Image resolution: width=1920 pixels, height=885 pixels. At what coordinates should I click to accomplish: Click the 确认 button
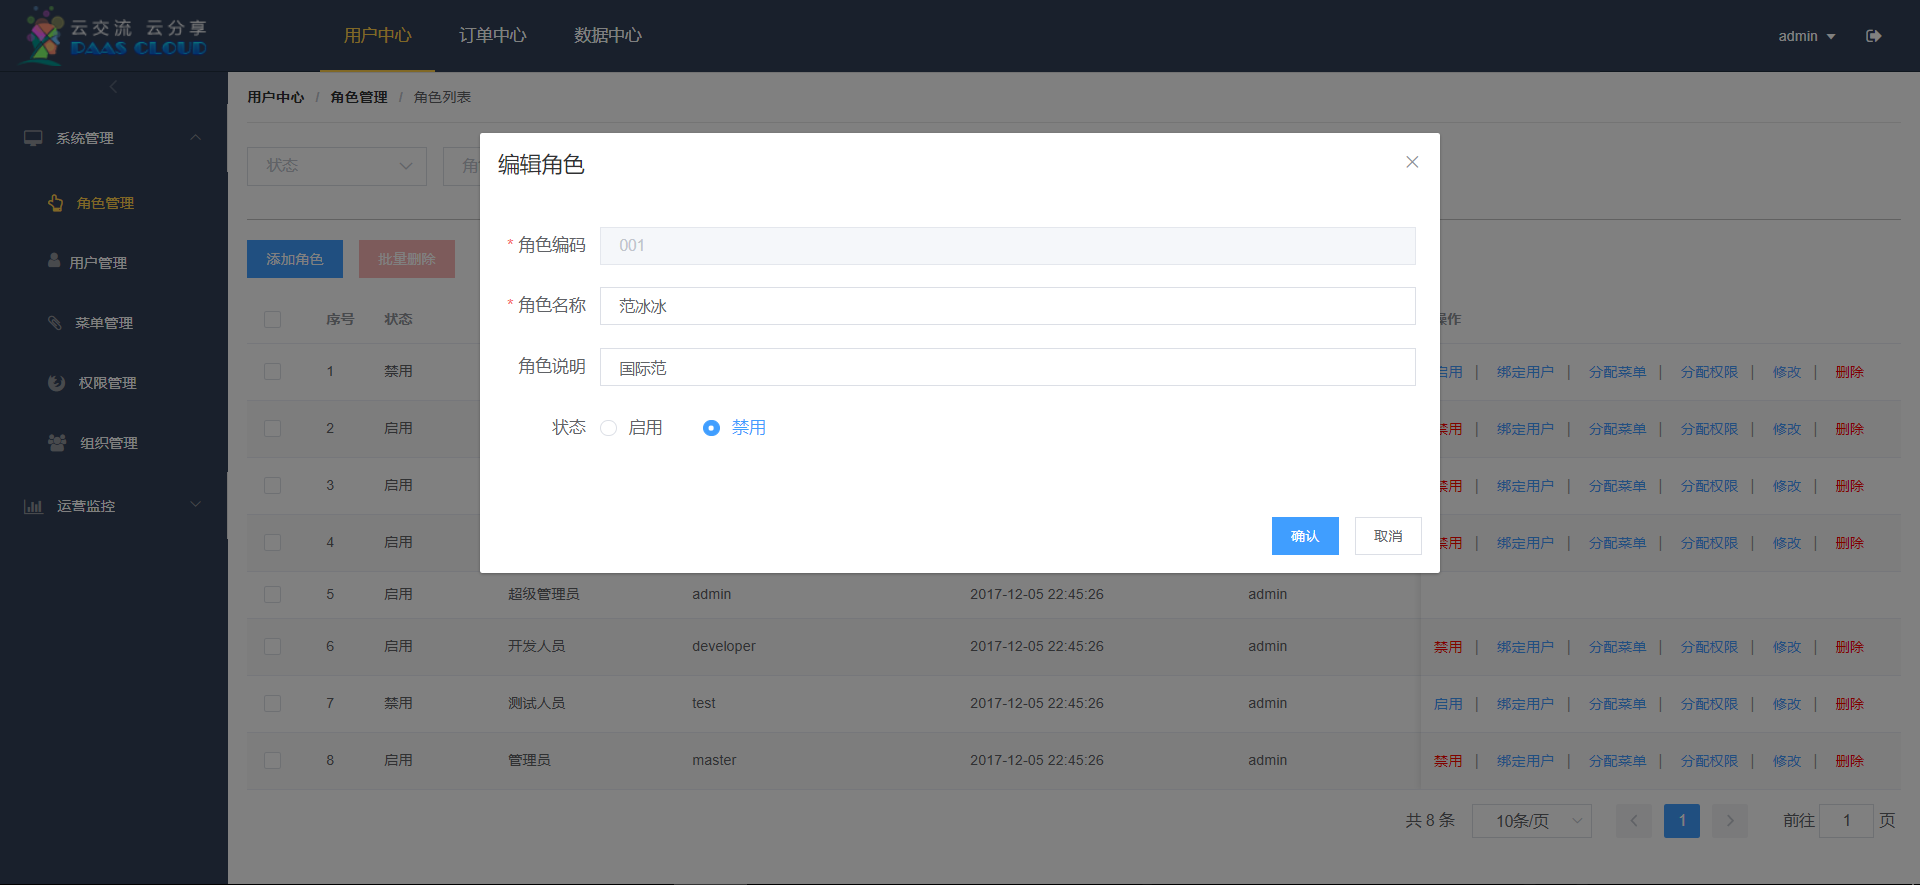(x=1305, y=536)
